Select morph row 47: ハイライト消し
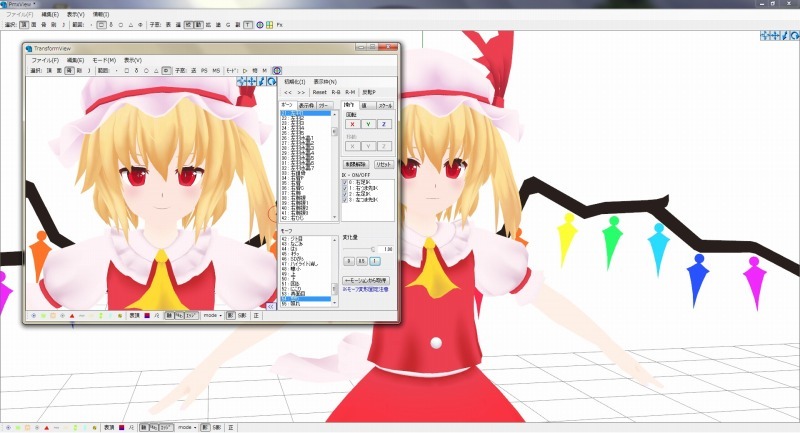Screen dimensions: 800x433 click(305, 264)
